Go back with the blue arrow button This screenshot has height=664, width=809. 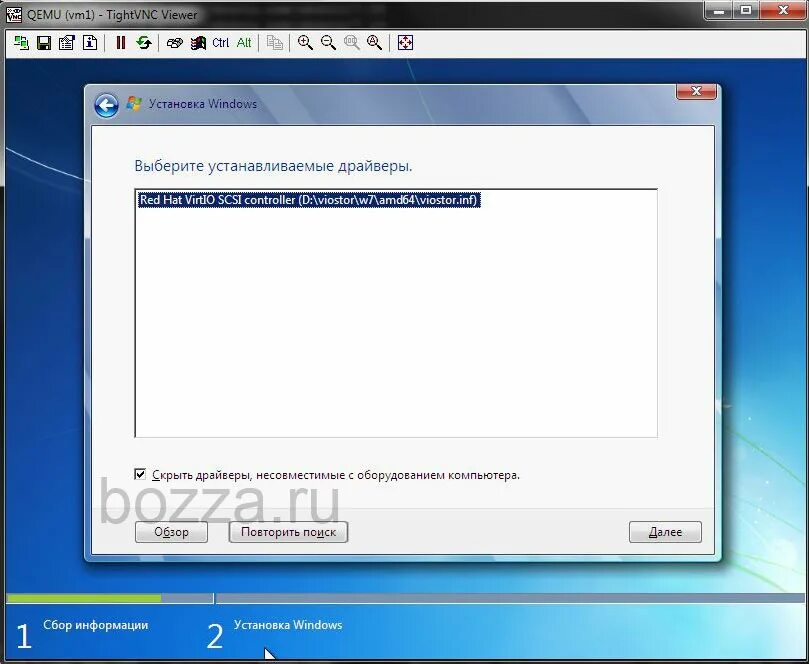[x=106, y=106]
